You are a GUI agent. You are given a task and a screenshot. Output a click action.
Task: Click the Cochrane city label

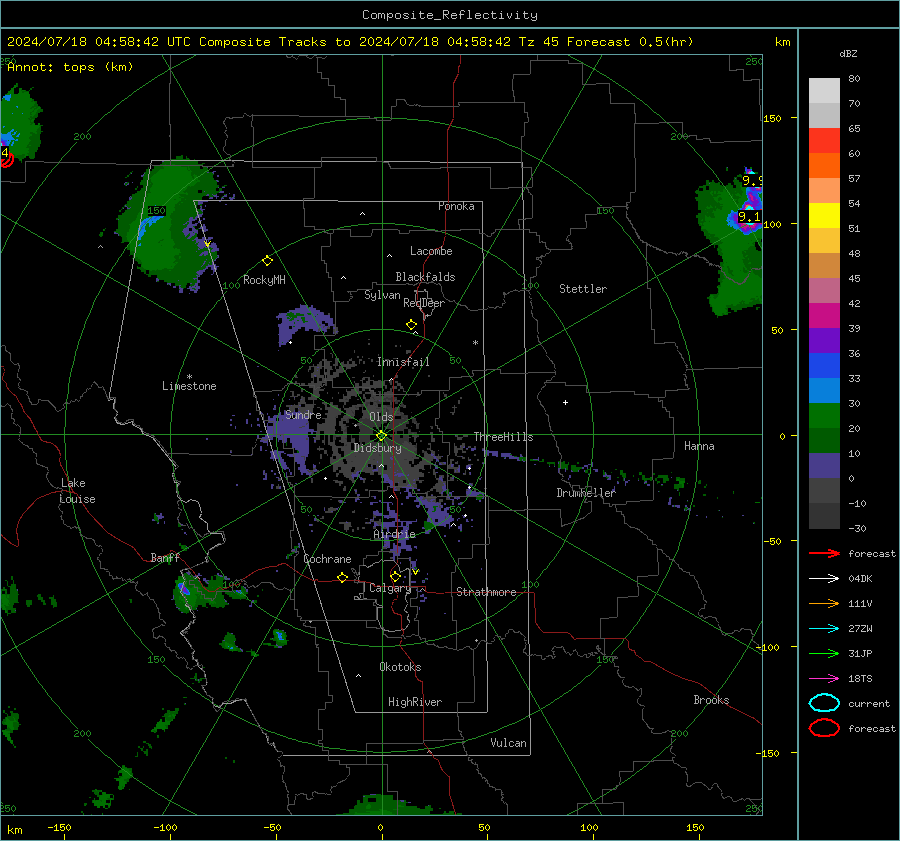pyautogui.click(x=327, y=559)
